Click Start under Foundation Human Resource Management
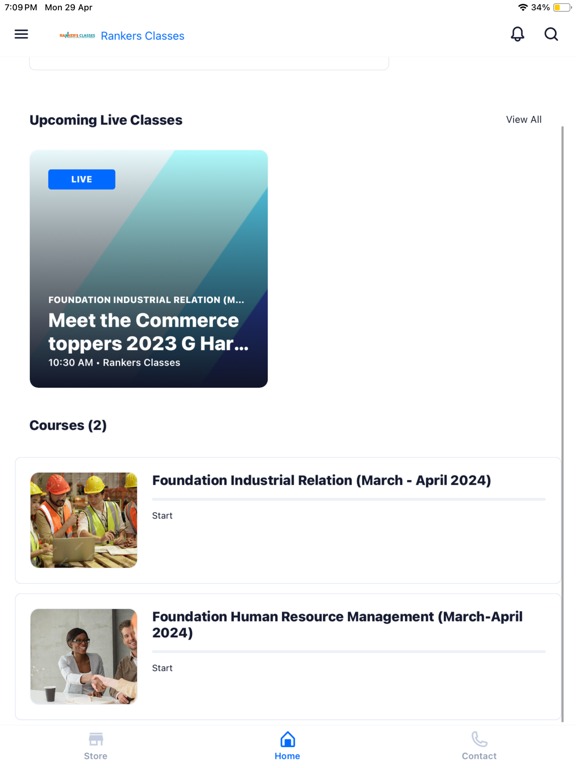 click(x=162, y=668)
